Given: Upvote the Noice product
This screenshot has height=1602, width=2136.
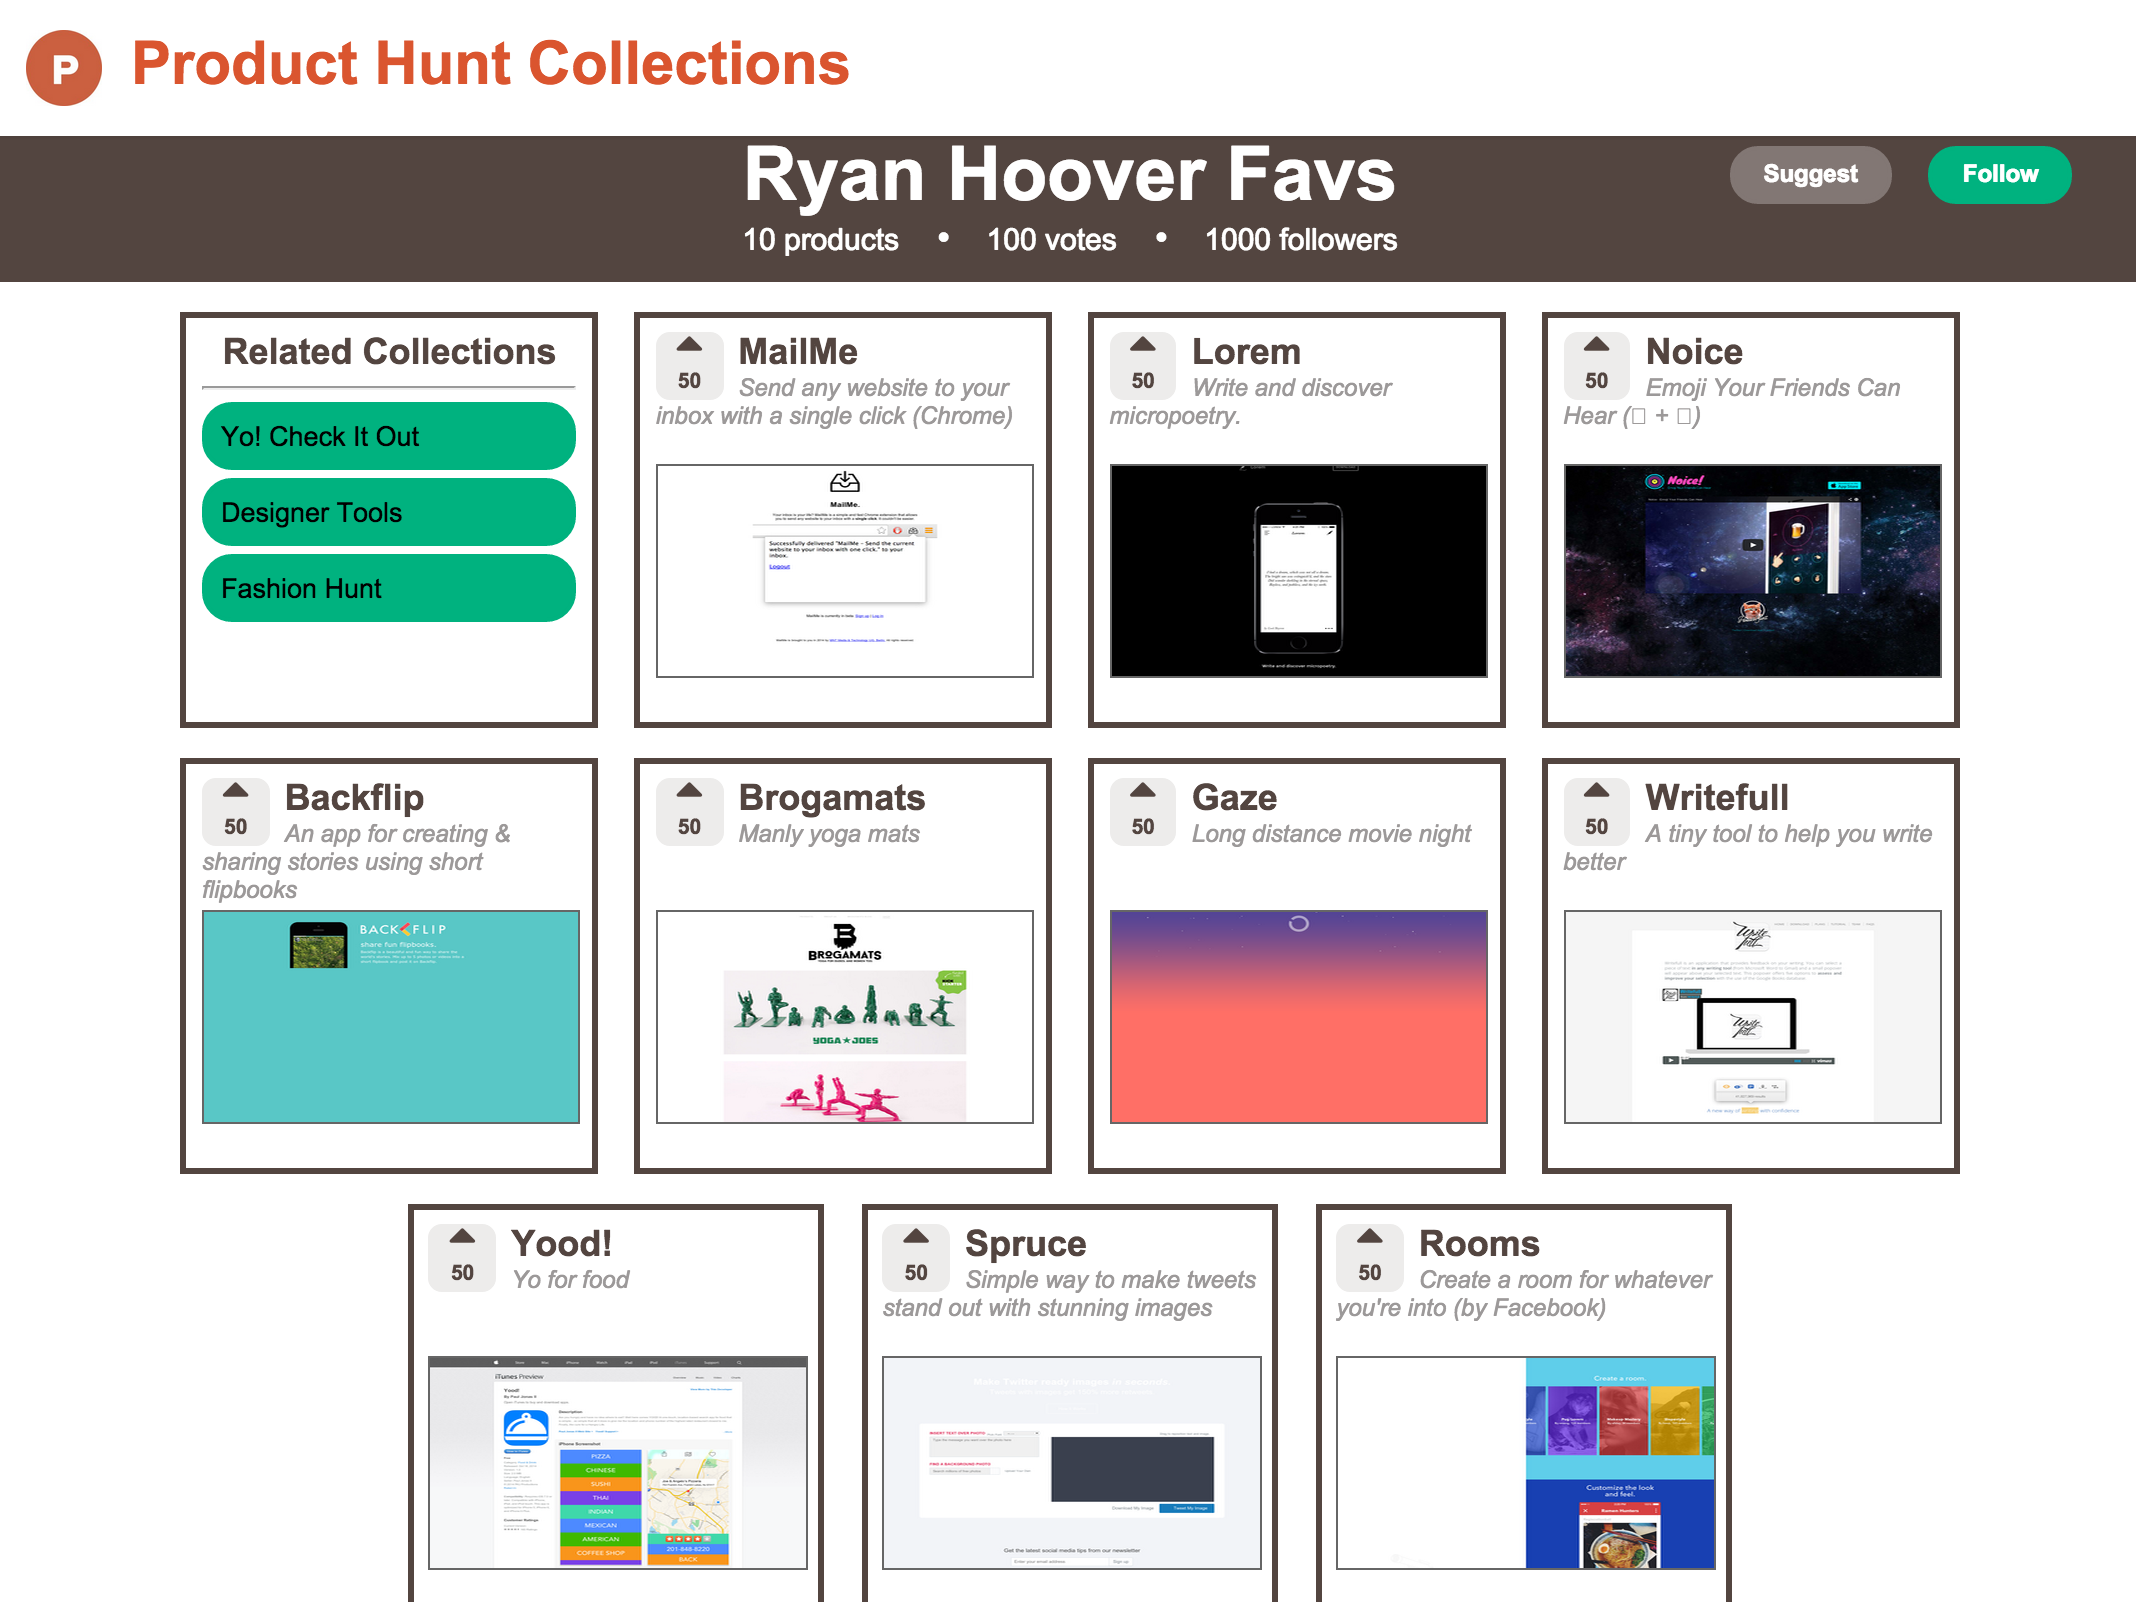Looking at the screenshot, I should (x=1597, y=365).
